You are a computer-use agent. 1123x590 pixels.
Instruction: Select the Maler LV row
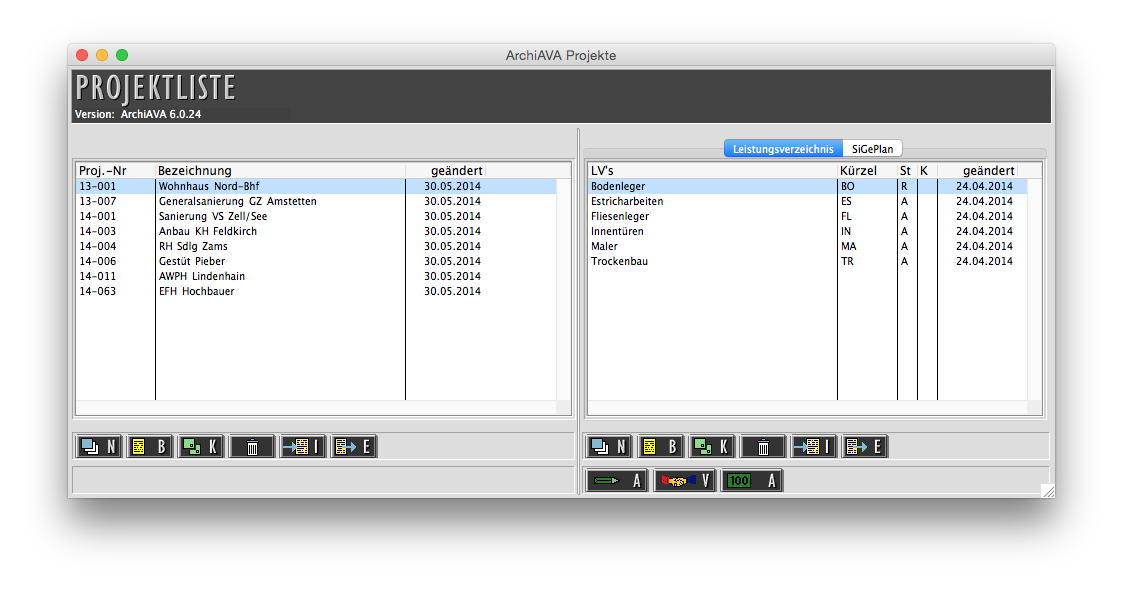pyautogui.click(x=807, y=246)
